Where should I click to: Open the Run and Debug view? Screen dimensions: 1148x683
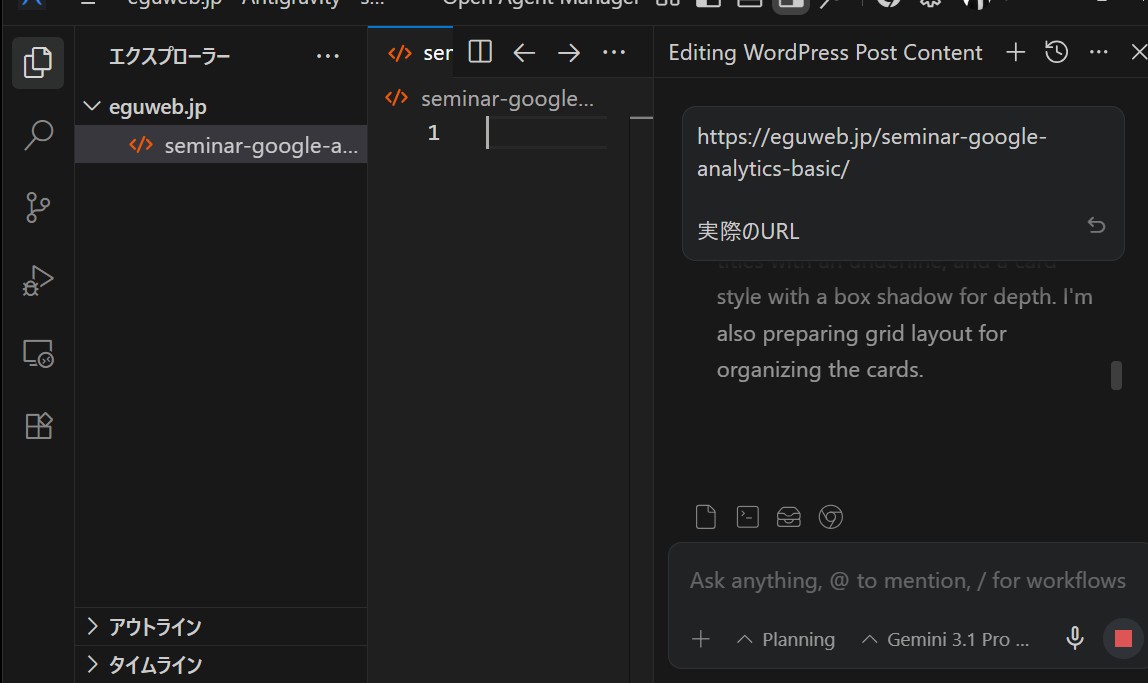click(37, 280)
